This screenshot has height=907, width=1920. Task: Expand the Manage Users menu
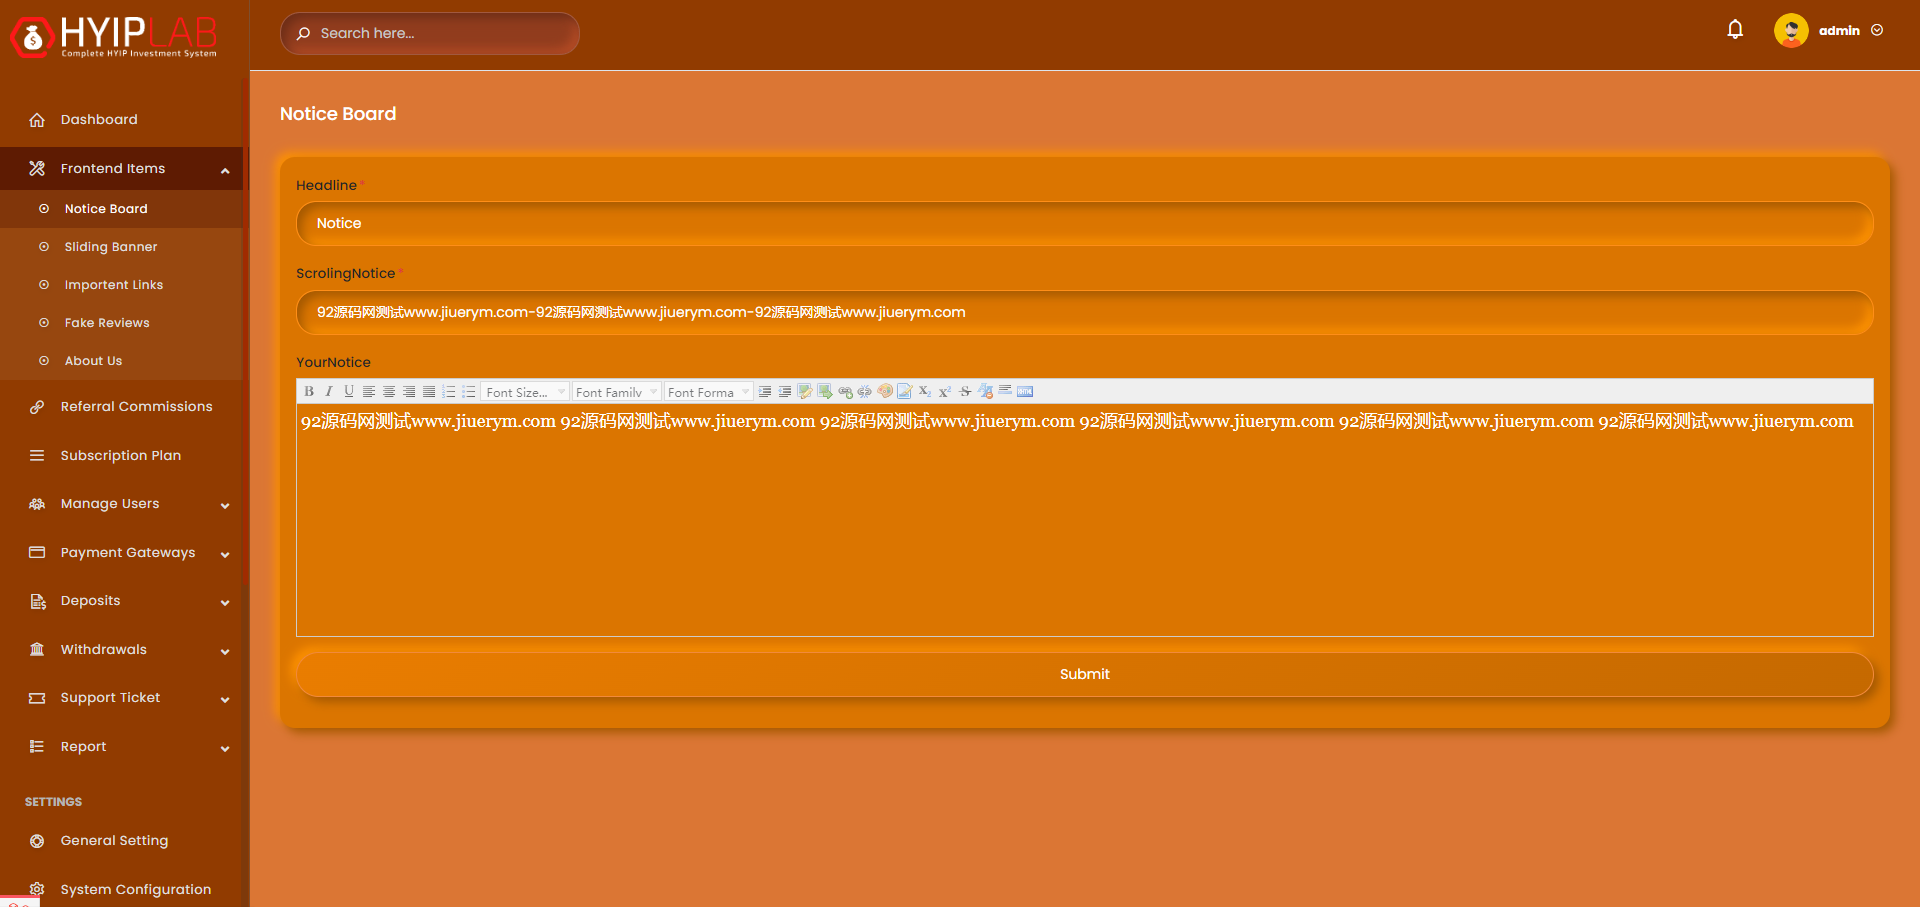[x=121, y=504]
